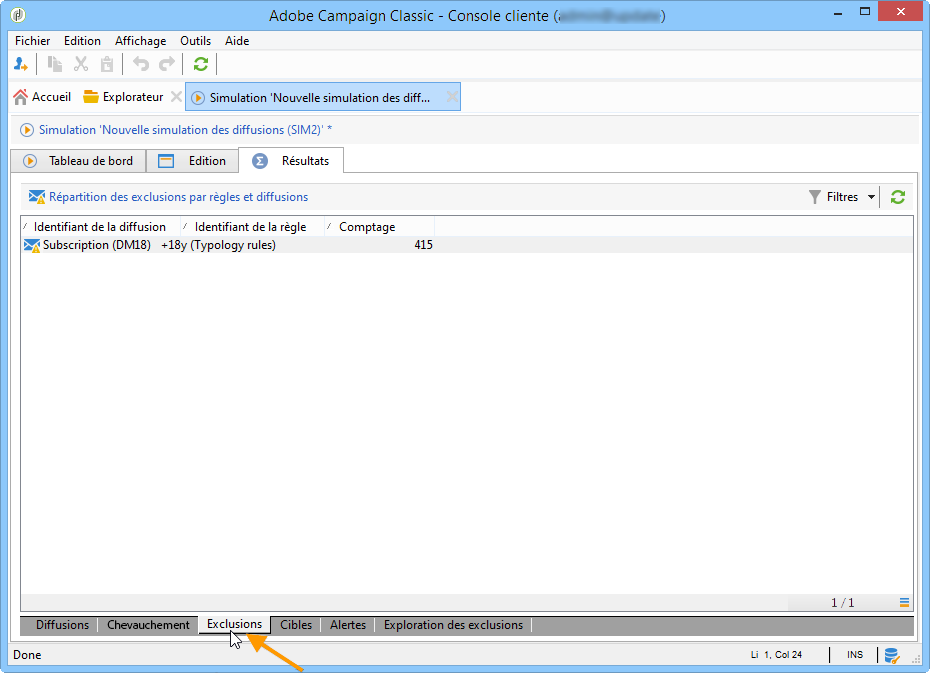Click the database status icon in status bar
Viewport: 950px width, 693px height.
(891, 655)
